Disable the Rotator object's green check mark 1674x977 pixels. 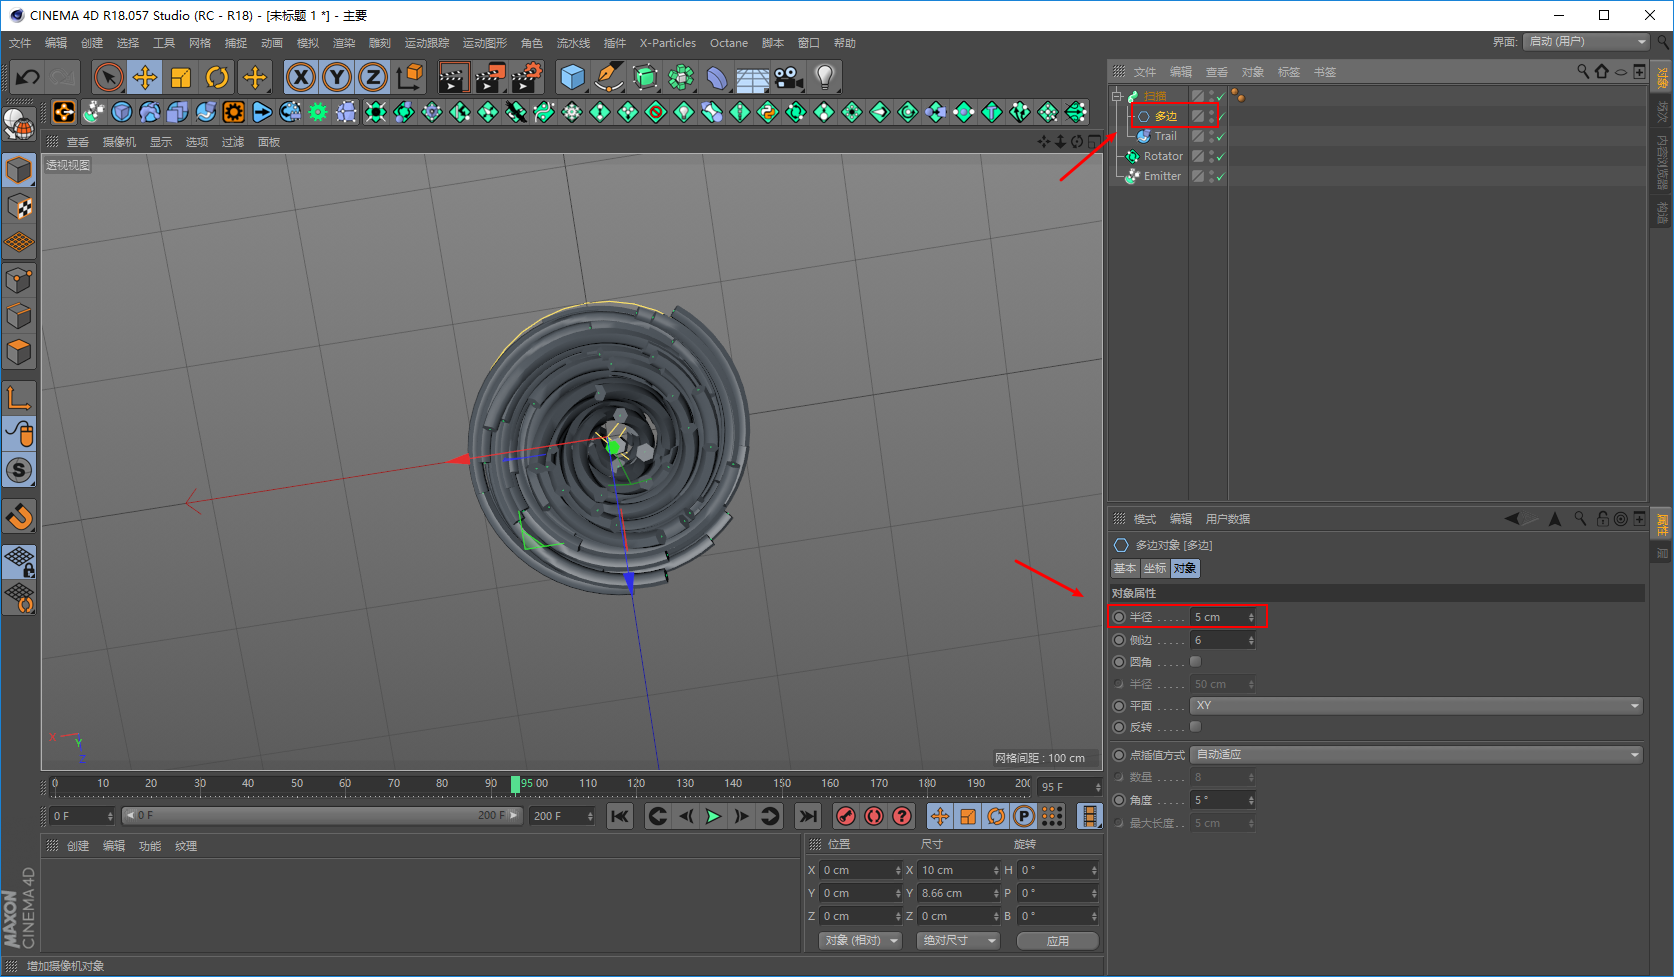coord(1220,157)
